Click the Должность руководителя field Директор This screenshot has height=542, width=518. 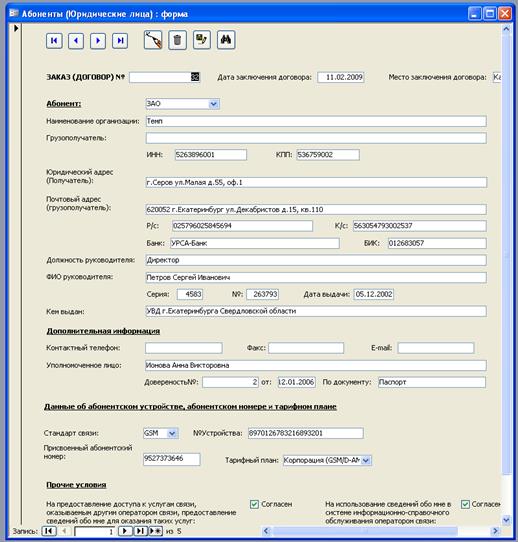[316, 260]
